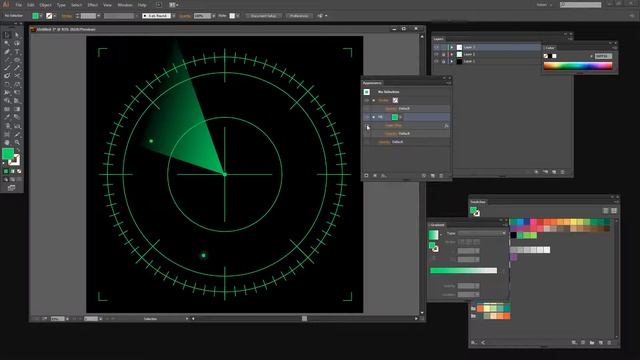
Task: Select the Hand tool
Action: 7,142
